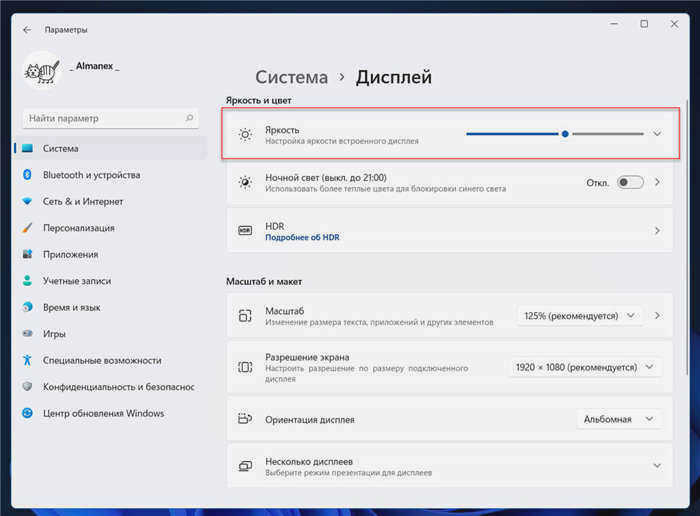
Task: Click the Масштаб scale icon
Action: point(245,316)
